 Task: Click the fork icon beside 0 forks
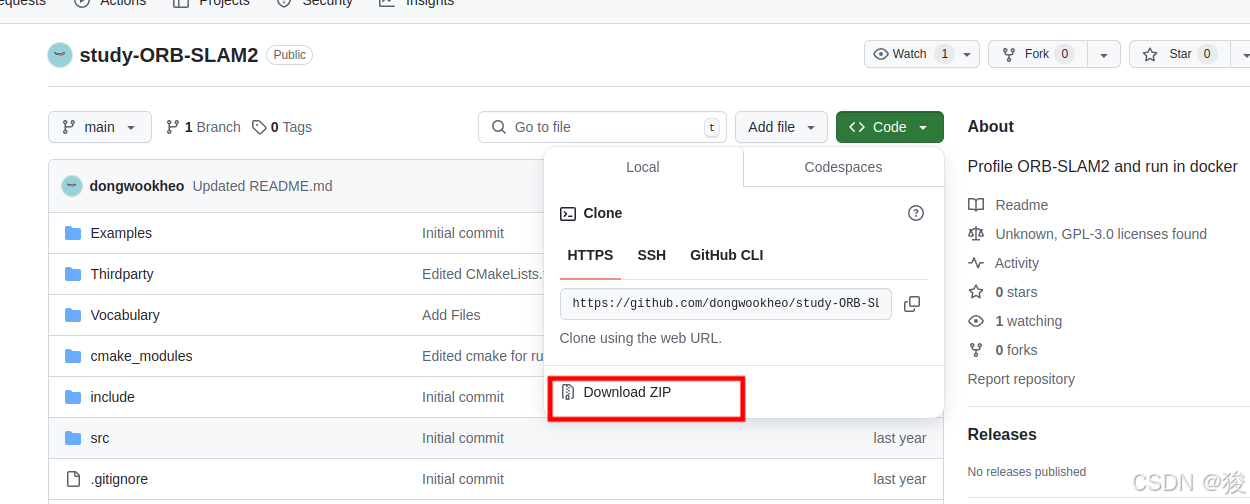[x=976, y=350]
